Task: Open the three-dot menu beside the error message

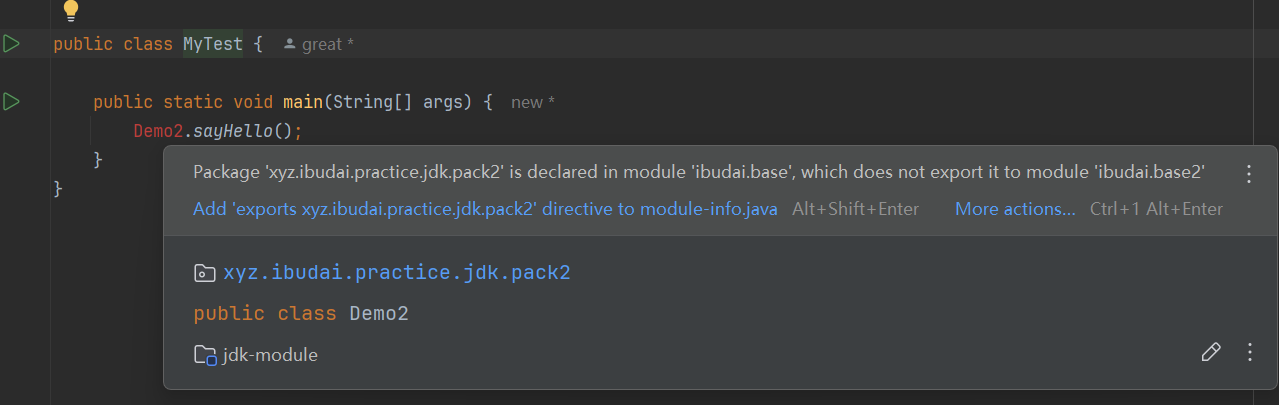Action: pyautogui.click(x=1248, y=174)
